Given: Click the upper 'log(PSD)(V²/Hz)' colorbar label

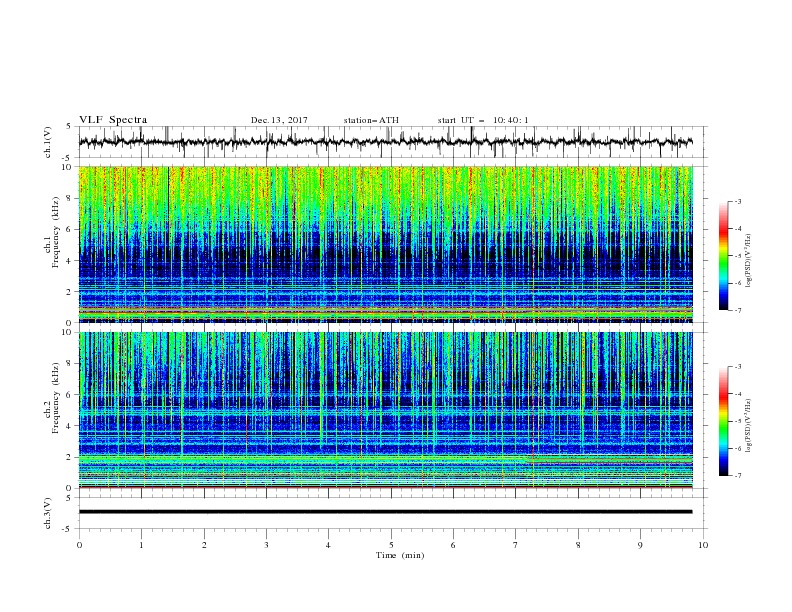Looking at the screenshot, I should [748, 261].
